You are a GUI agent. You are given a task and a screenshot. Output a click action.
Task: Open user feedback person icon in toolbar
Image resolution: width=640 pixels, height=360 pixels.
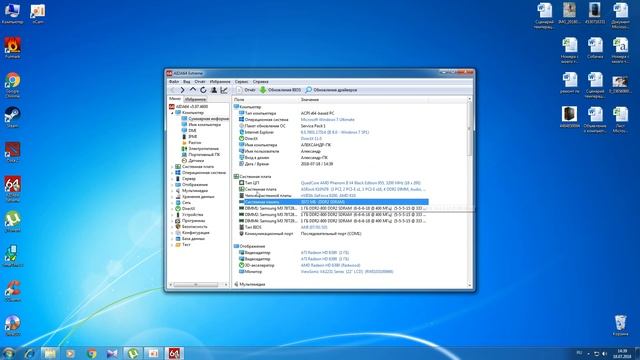tap(213, 90)
